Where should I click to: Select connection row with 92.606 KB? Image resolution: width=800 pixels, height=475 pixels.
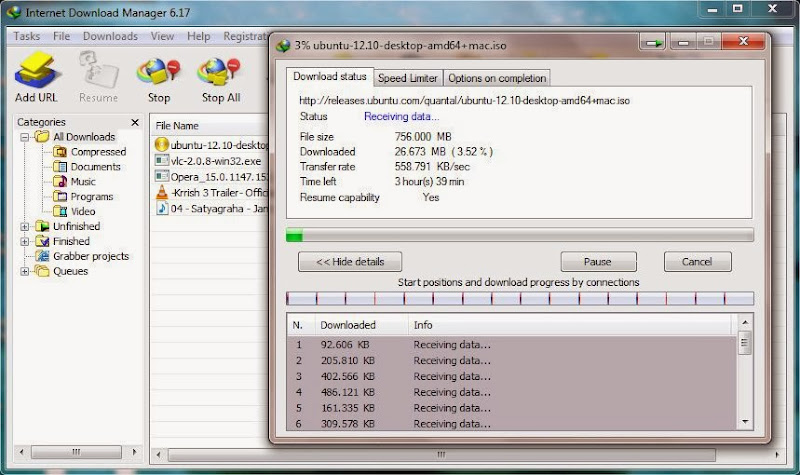coord(512,345)
